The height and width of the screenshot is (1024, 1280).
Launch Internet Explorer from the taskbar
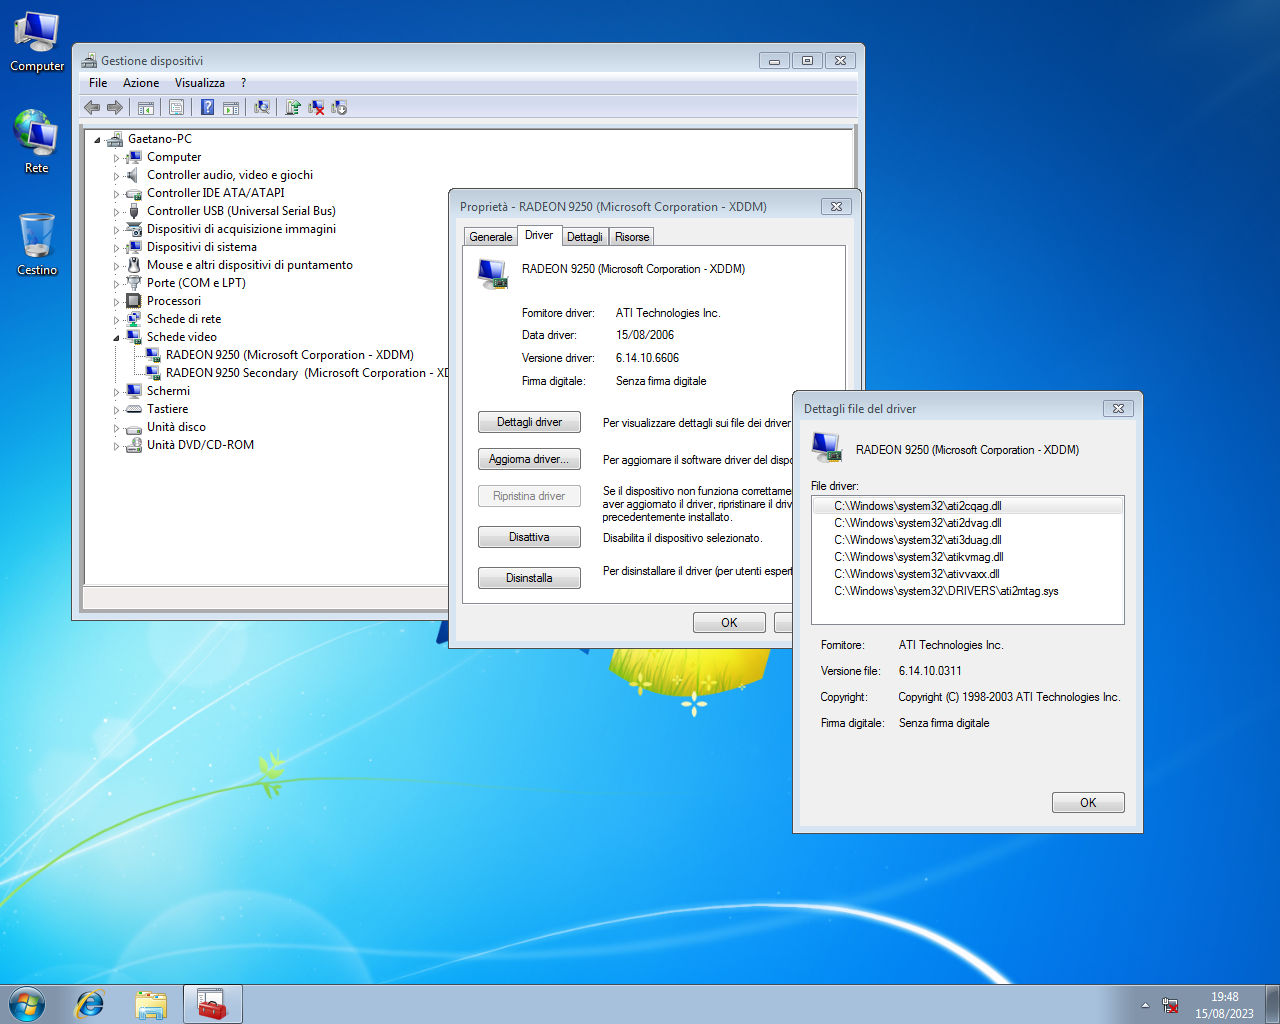coord(90,1004)
